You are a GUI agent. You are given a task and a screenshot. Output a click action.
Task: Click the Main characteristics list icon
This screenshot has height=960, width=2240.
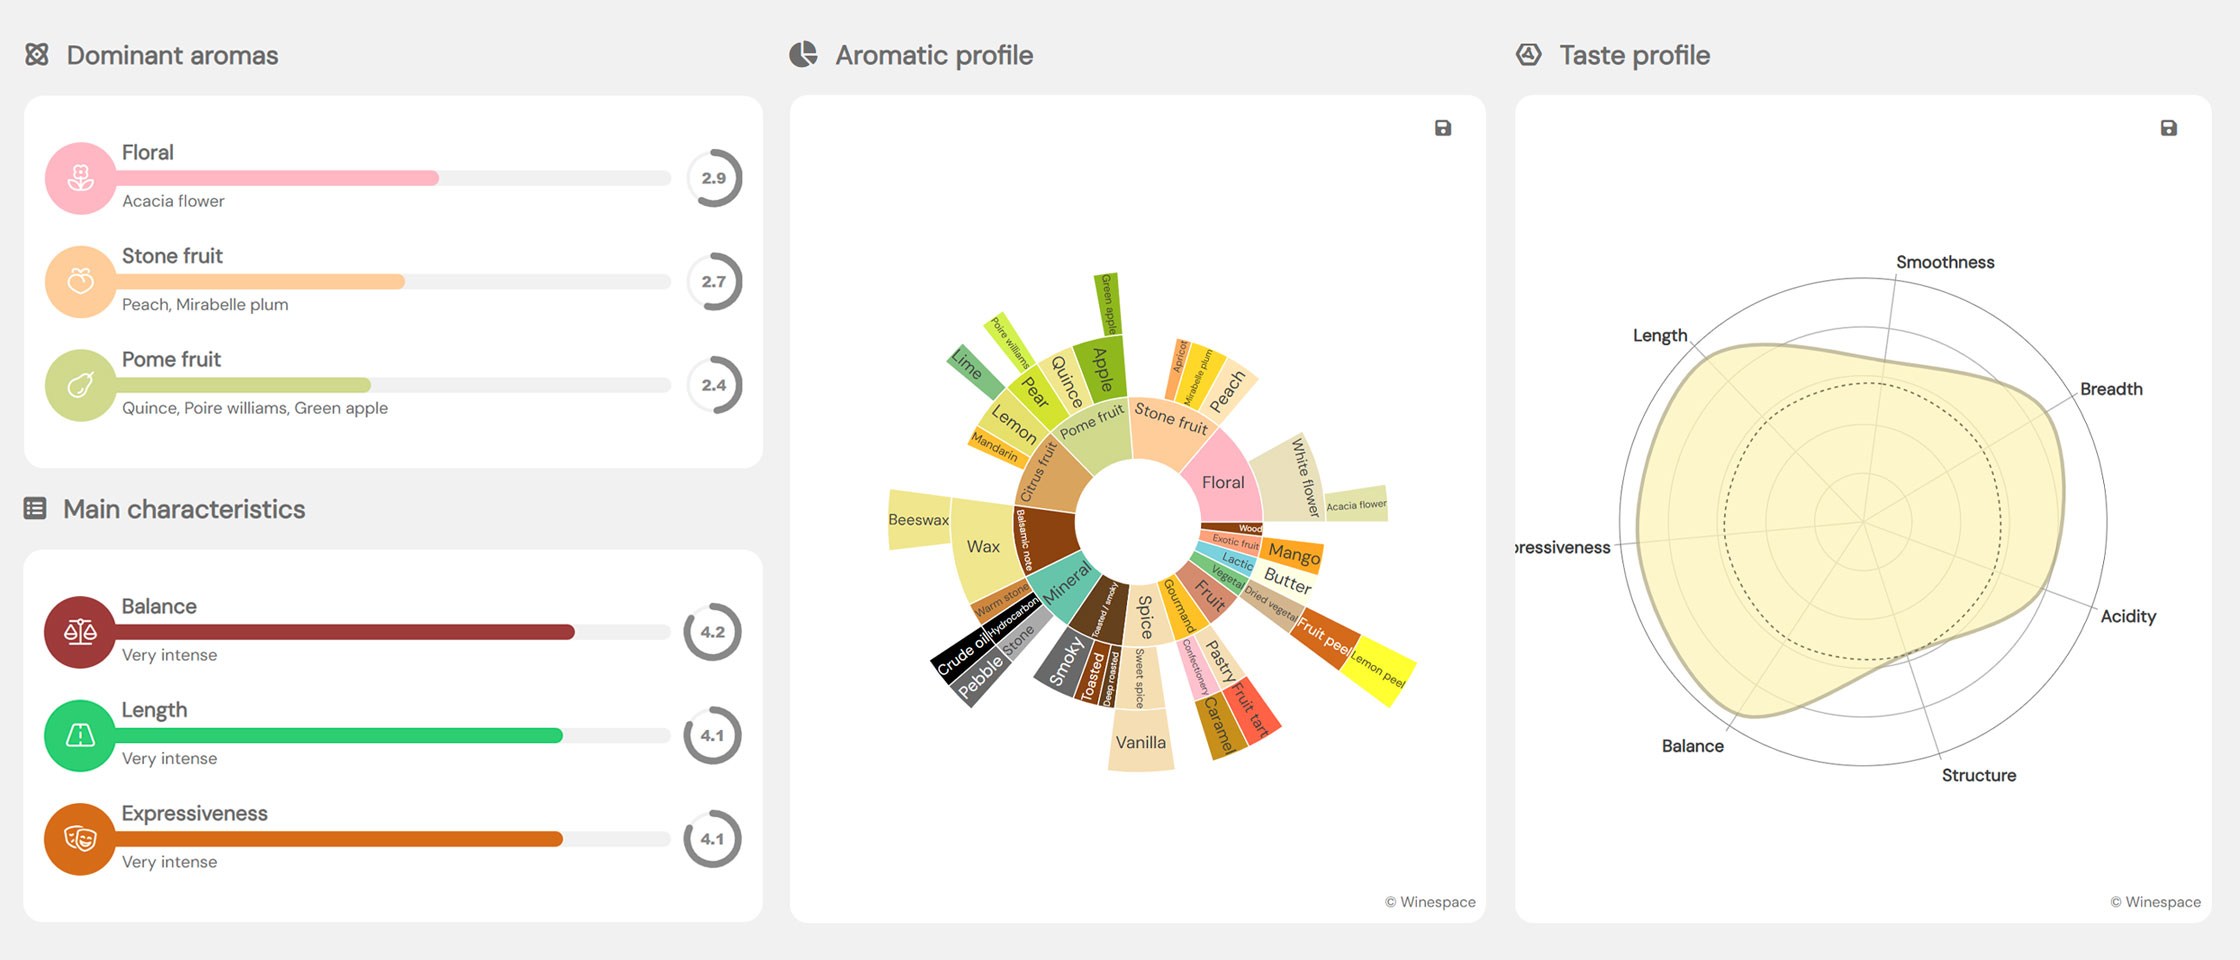pos(35,509)
